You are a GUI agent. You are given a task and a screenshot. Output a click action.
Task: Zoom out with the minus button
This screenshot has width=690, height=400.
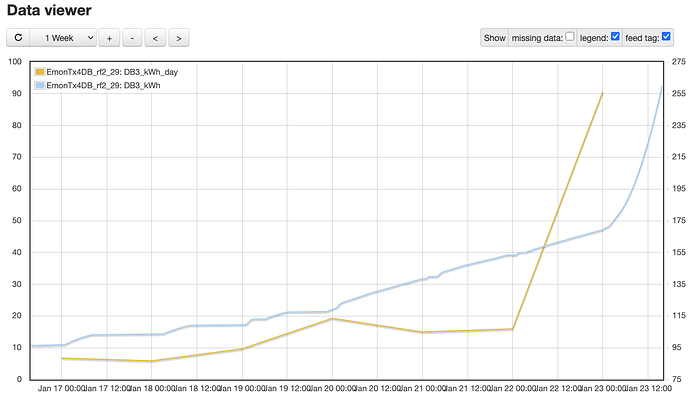pyautogui.click(x=132, y=38)
